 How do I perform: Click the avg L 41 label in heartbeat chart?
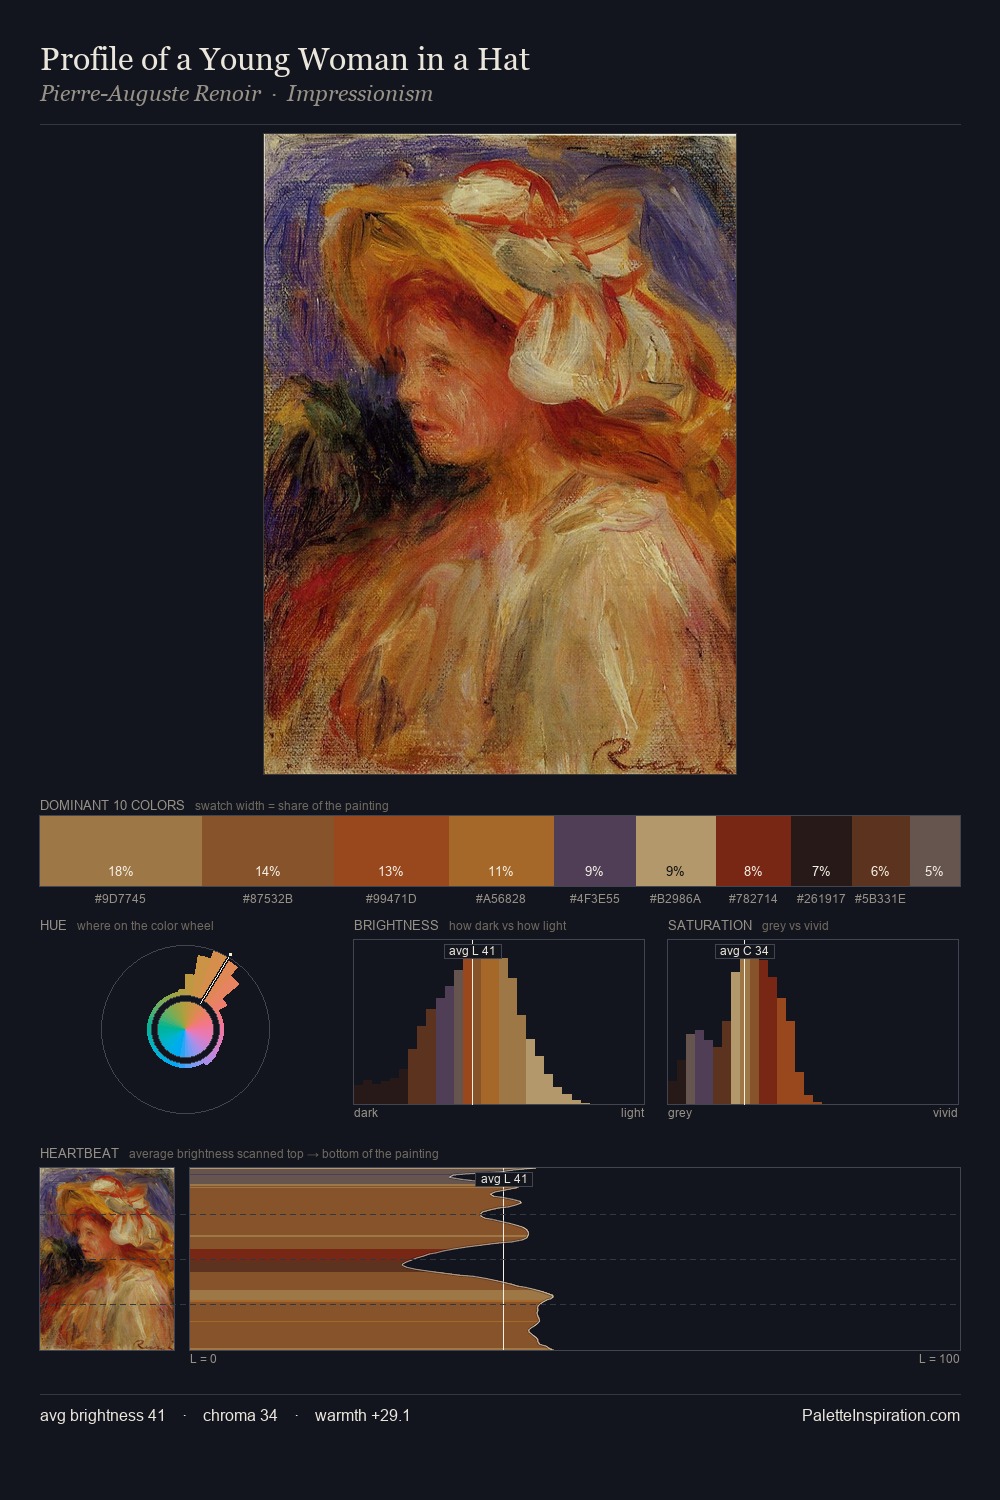504,1179
